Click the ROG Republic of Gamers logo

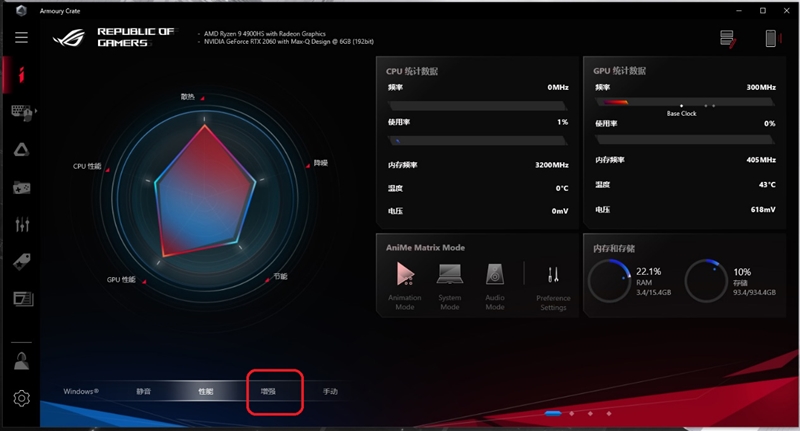click(113, 38)
